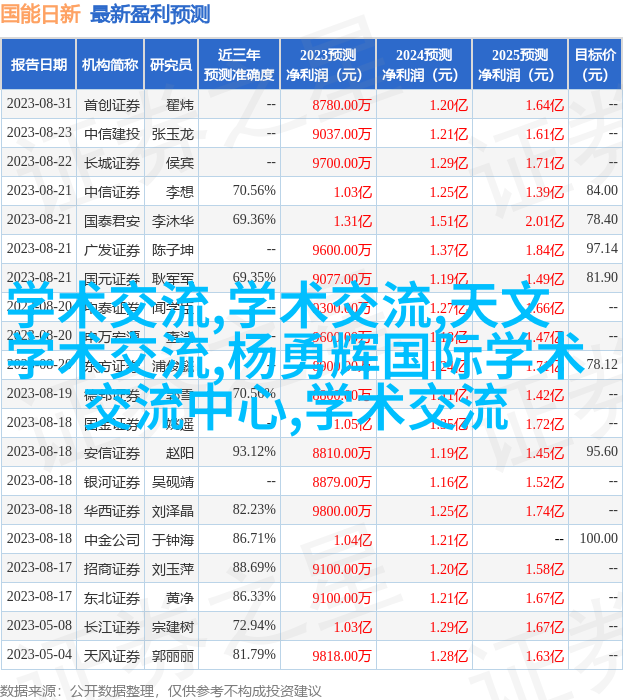
Task: Select the date cell 2023-05-08
Action: 39,626
